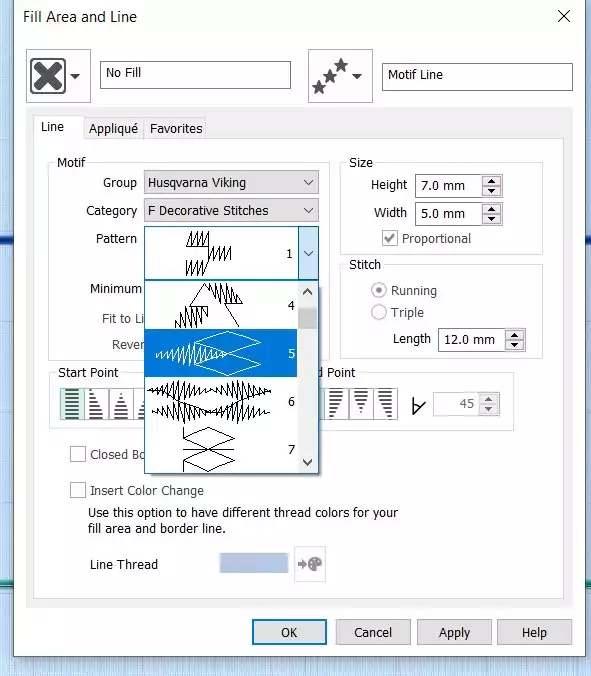The image size is (591, 676).
Task: Tick the Insert Color Change checkbox
Action: pyautogui.click(x=78, y=490)
